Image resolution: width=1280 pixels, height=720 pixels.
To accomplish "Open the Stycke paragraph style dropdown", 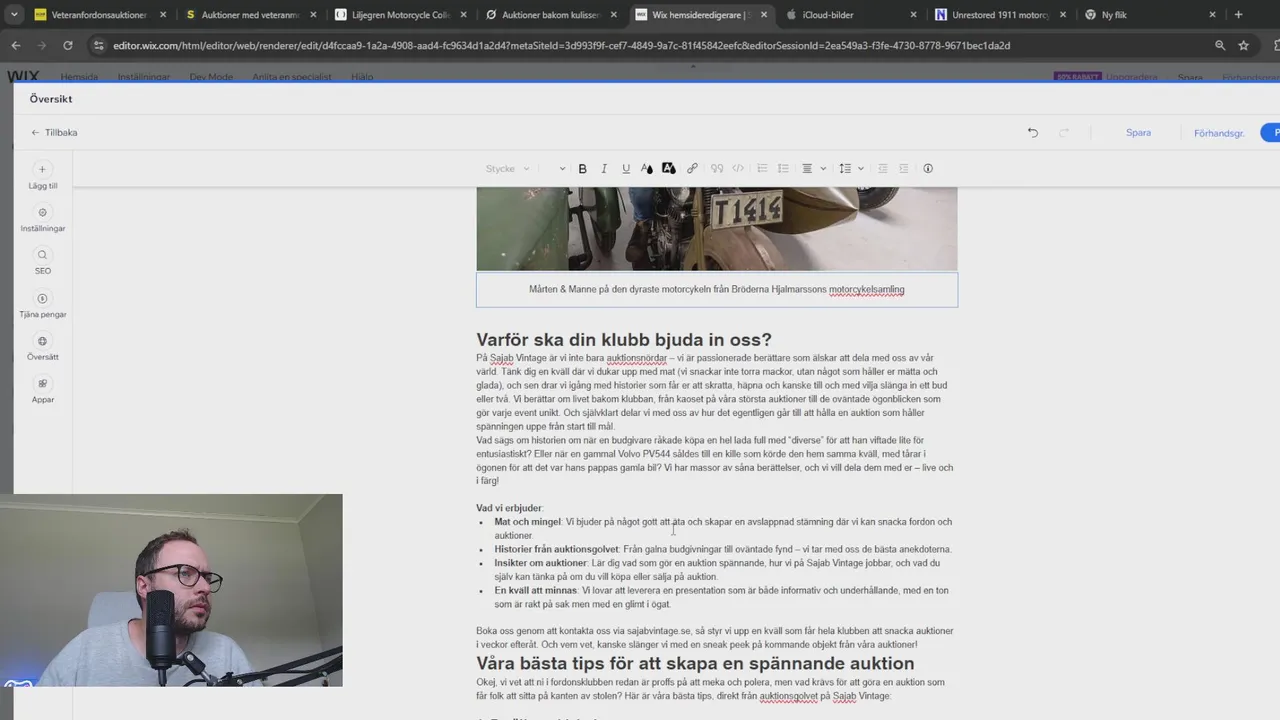I will (507, 169).
